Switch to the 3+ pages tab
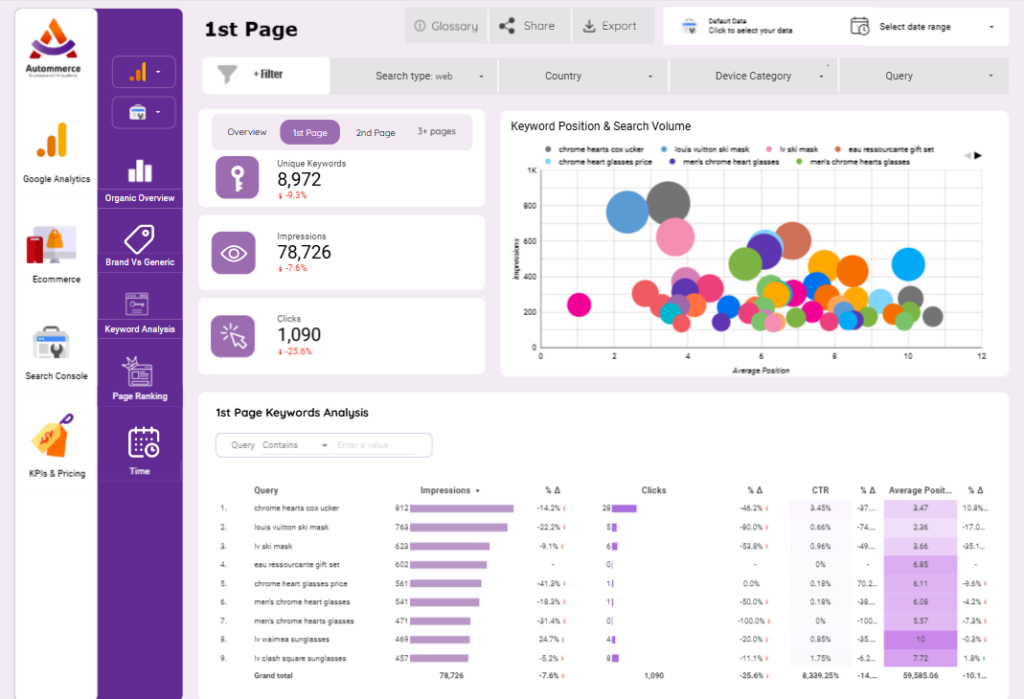 [x=436, y=131]
